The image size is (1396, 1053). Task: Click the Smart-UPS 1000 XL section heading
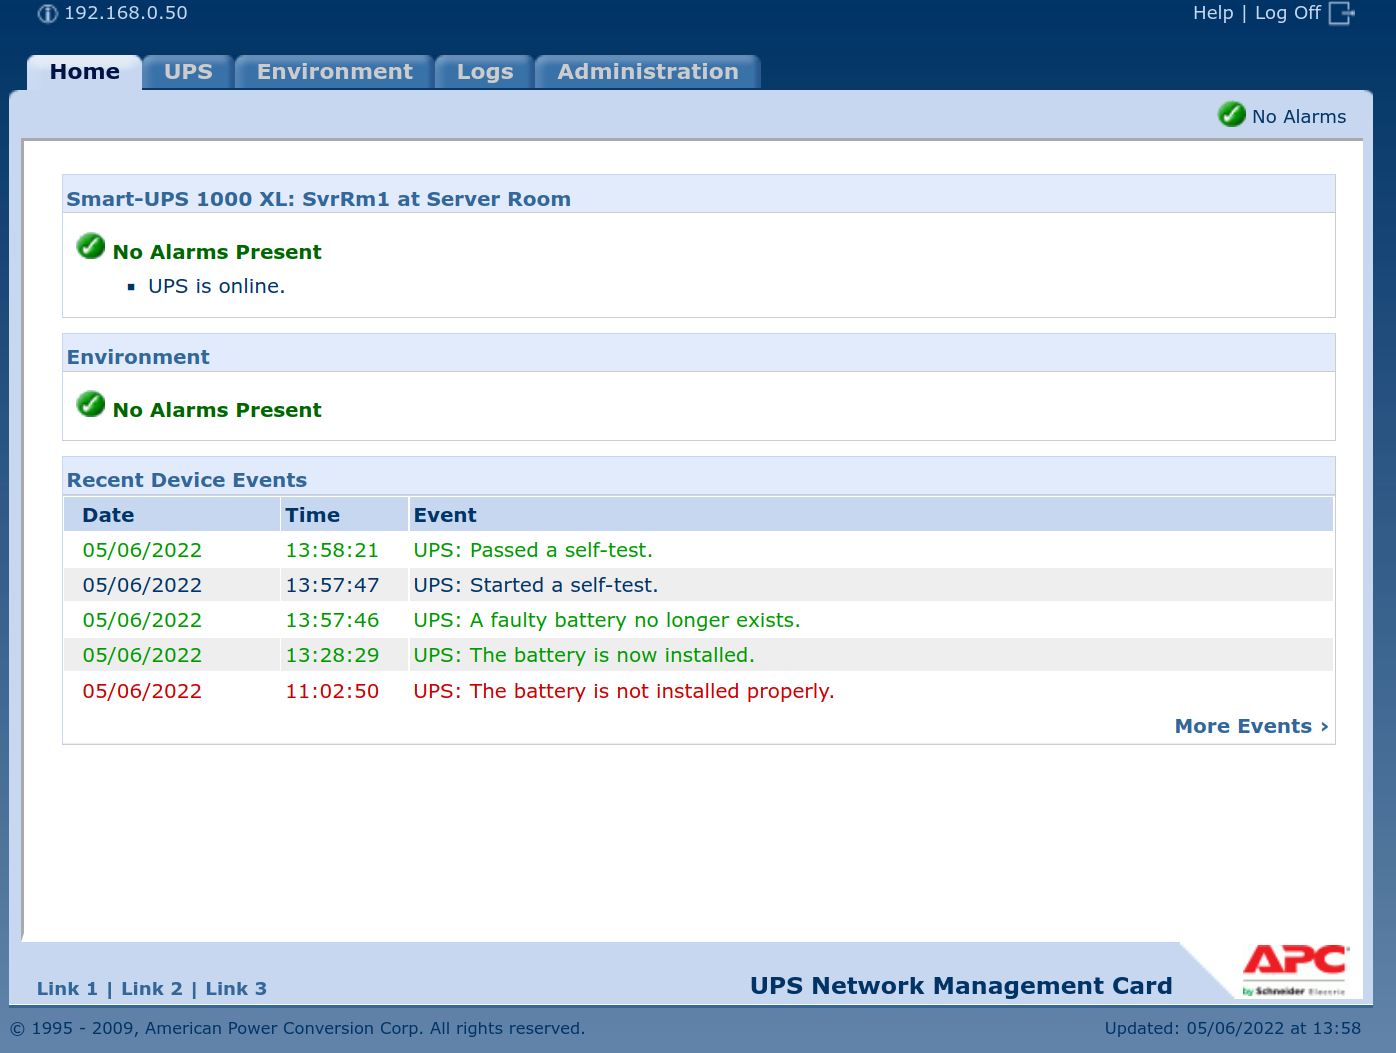click(x=318, y=199)
